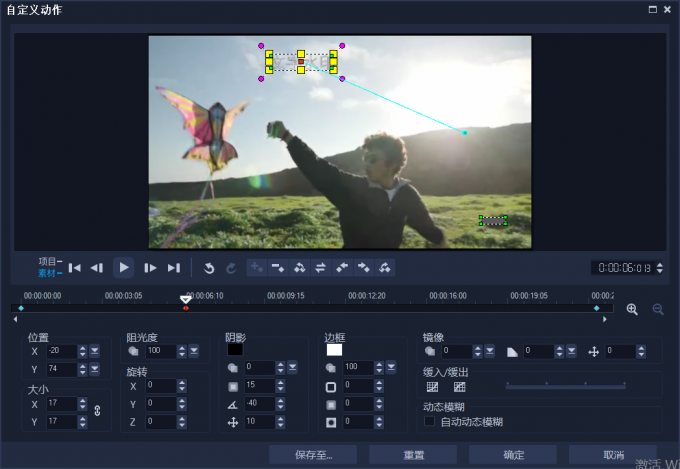Add a key frame with the plus-diamond icon
This screenshot has height=469, width=680.
257,268
